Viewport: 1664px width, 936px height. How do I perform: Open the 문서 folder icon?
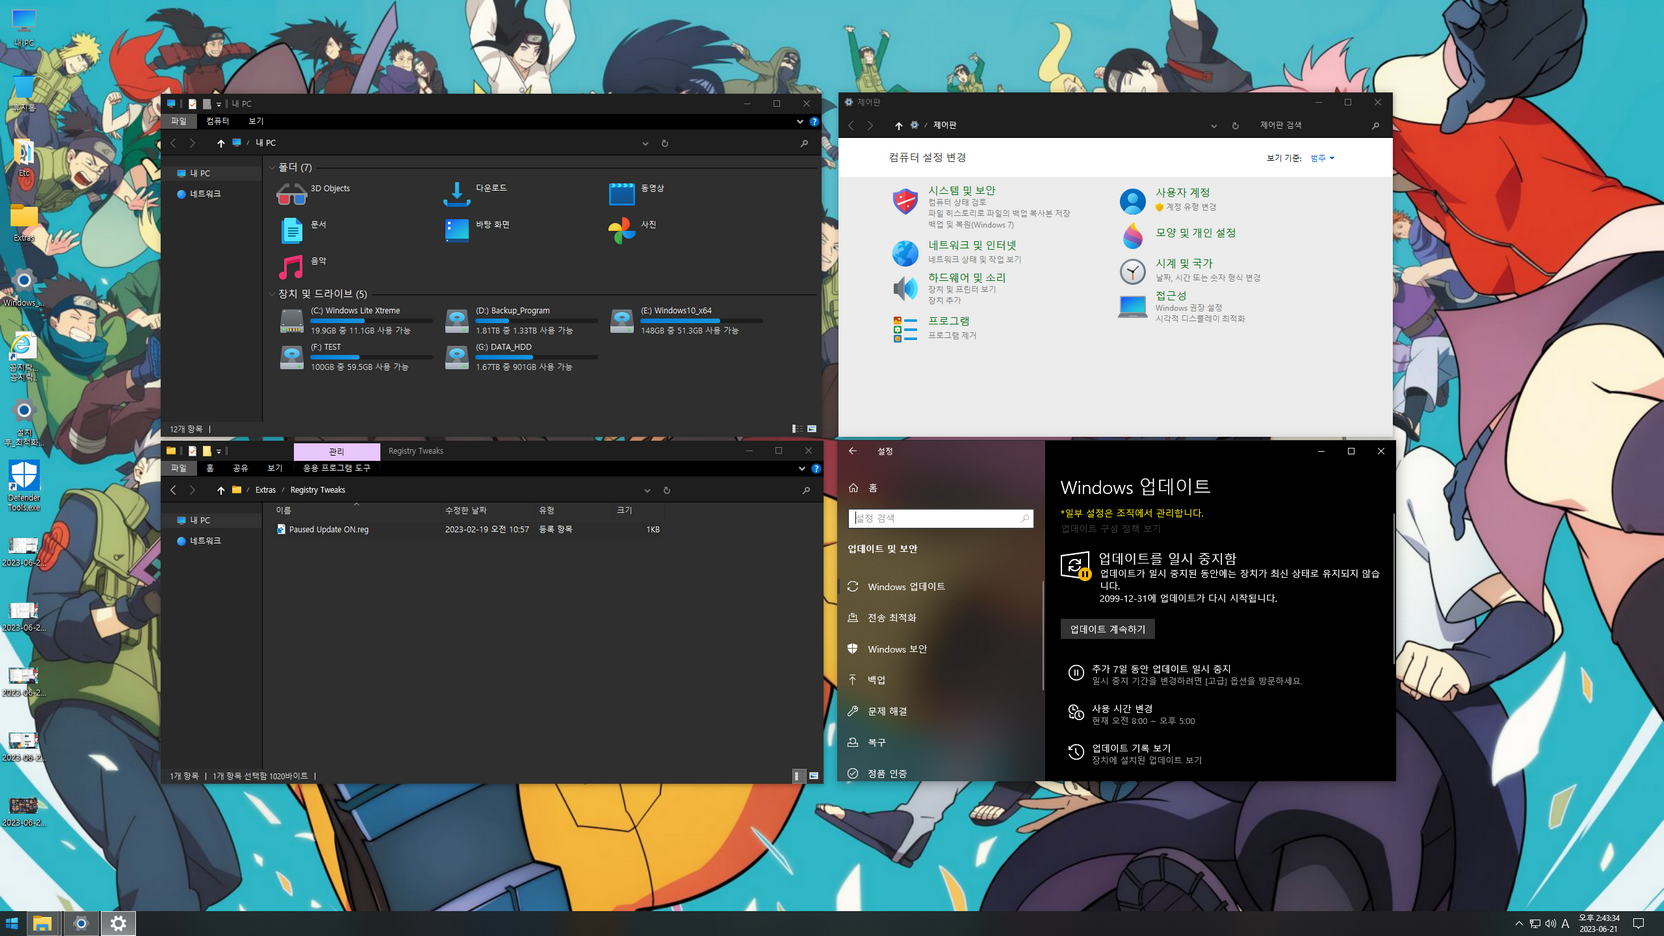pos(291,230)
